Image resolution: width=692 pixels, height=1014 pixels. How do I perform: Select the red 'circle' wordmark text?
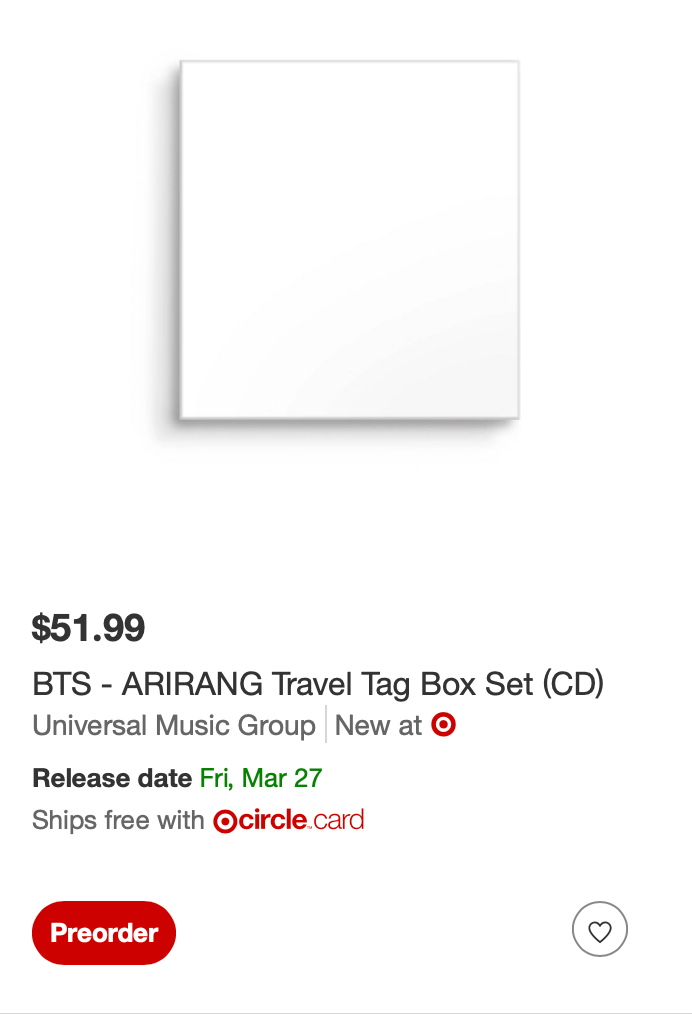pyautogui.click(x=271, y=821)
